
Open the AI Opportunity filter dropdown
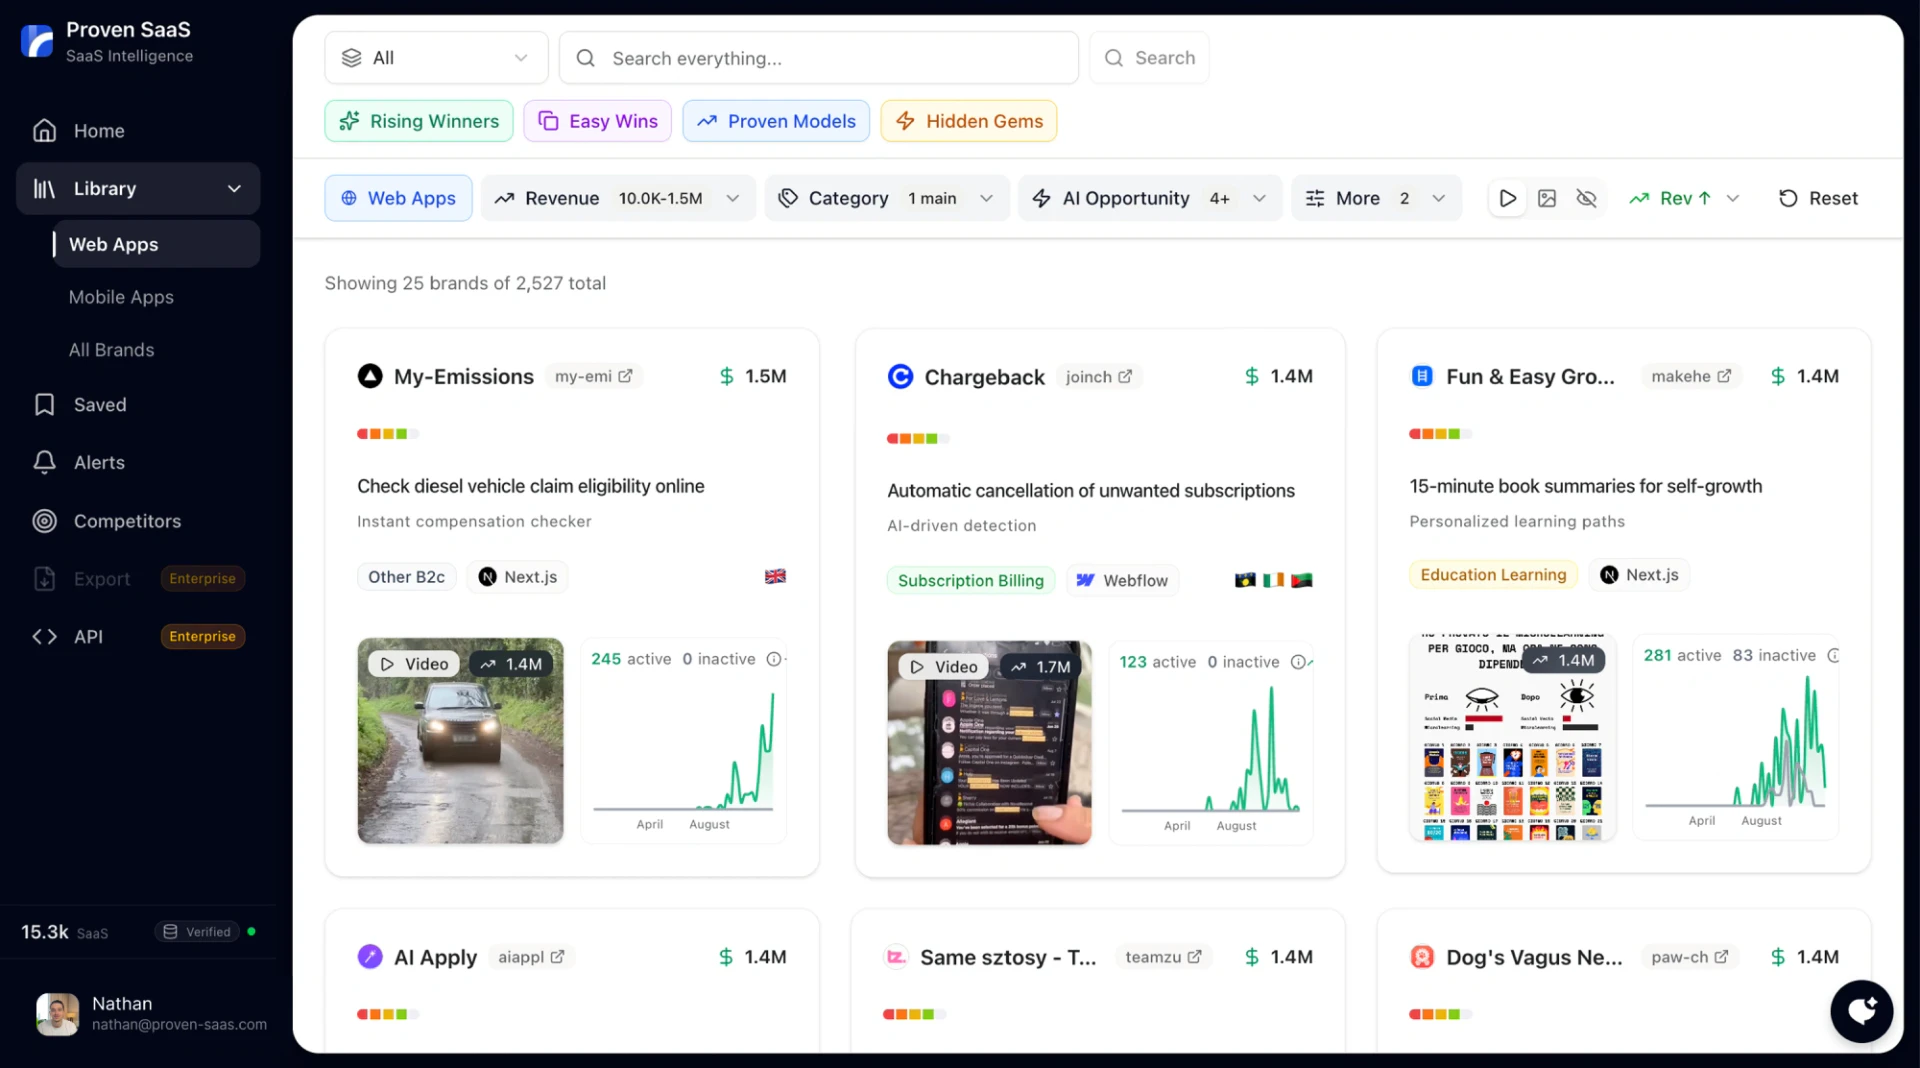tap(1259, 197)
